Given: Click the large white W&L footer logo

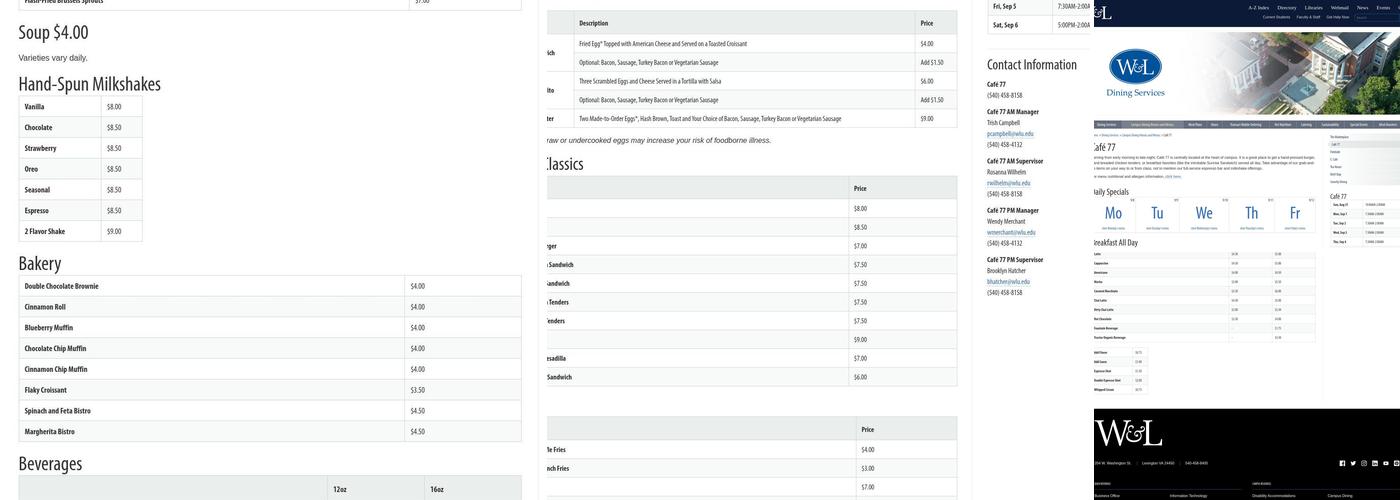Looking at the screenshot, I should pyautogui.click(x=1129, y=434).
